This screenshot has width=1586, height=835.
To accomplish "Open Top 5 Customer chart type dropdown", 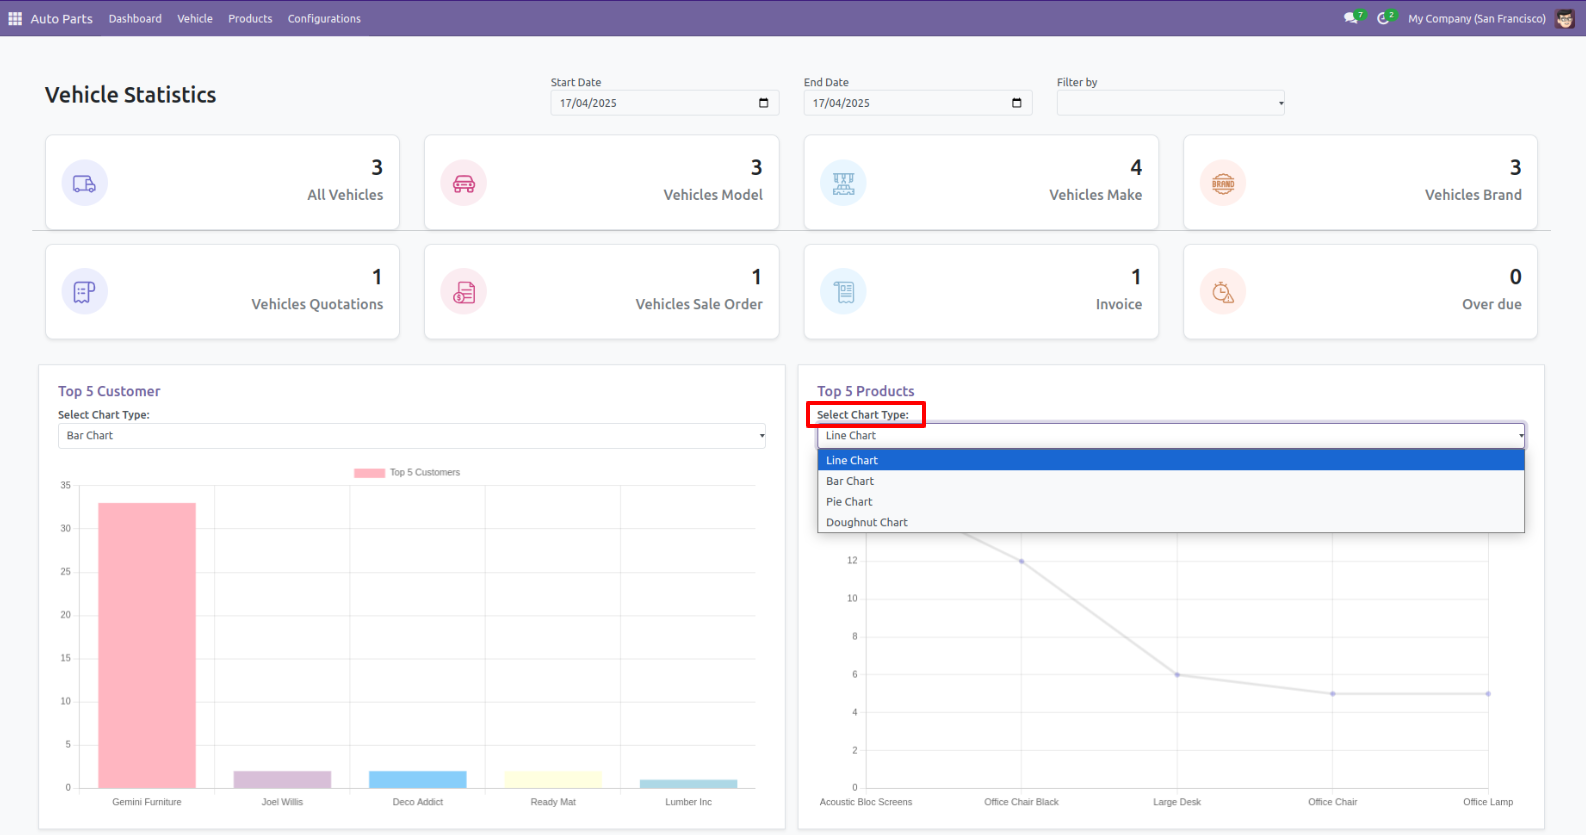I will click(x=411, y=436).
